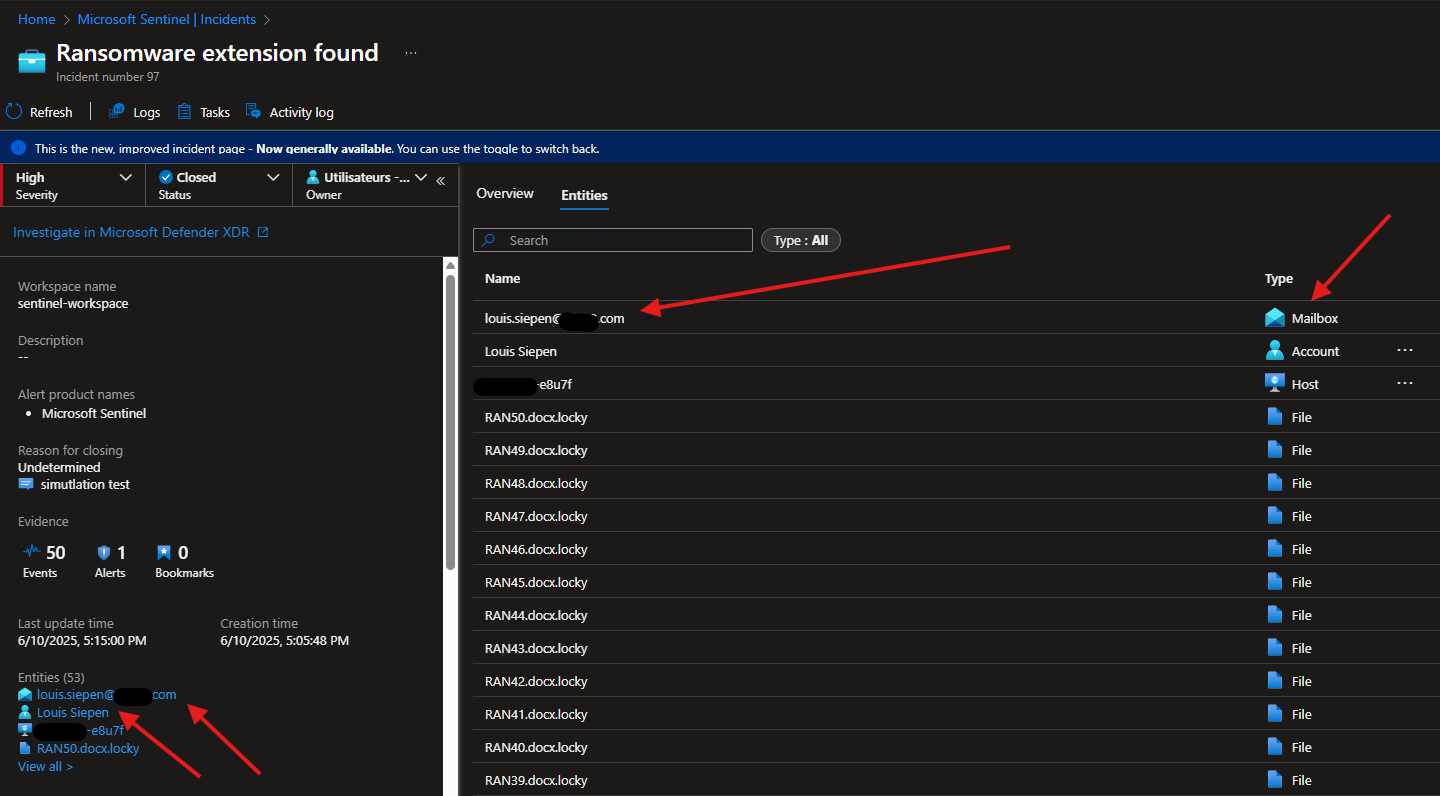Click the Host type icon

(x=1275, y=384)
